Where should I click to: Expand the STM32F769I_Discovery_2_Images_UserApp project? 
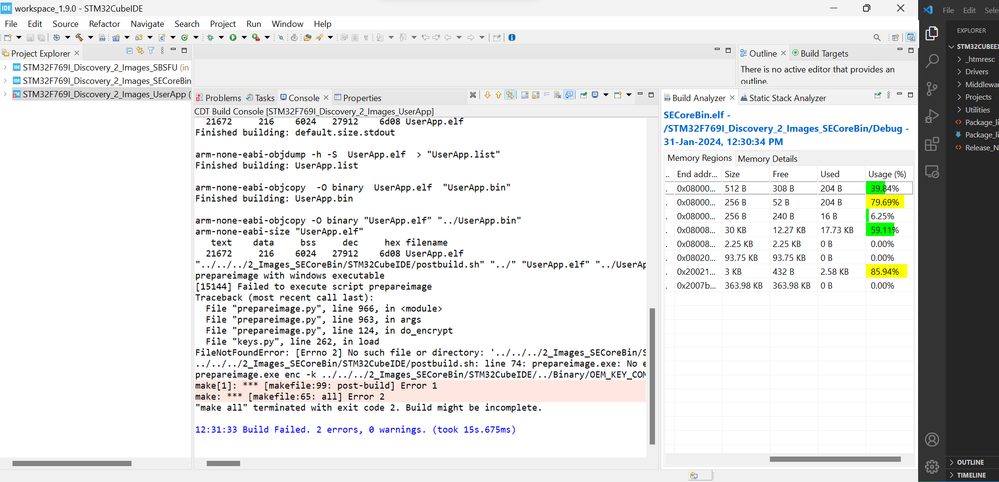(6, 94)
